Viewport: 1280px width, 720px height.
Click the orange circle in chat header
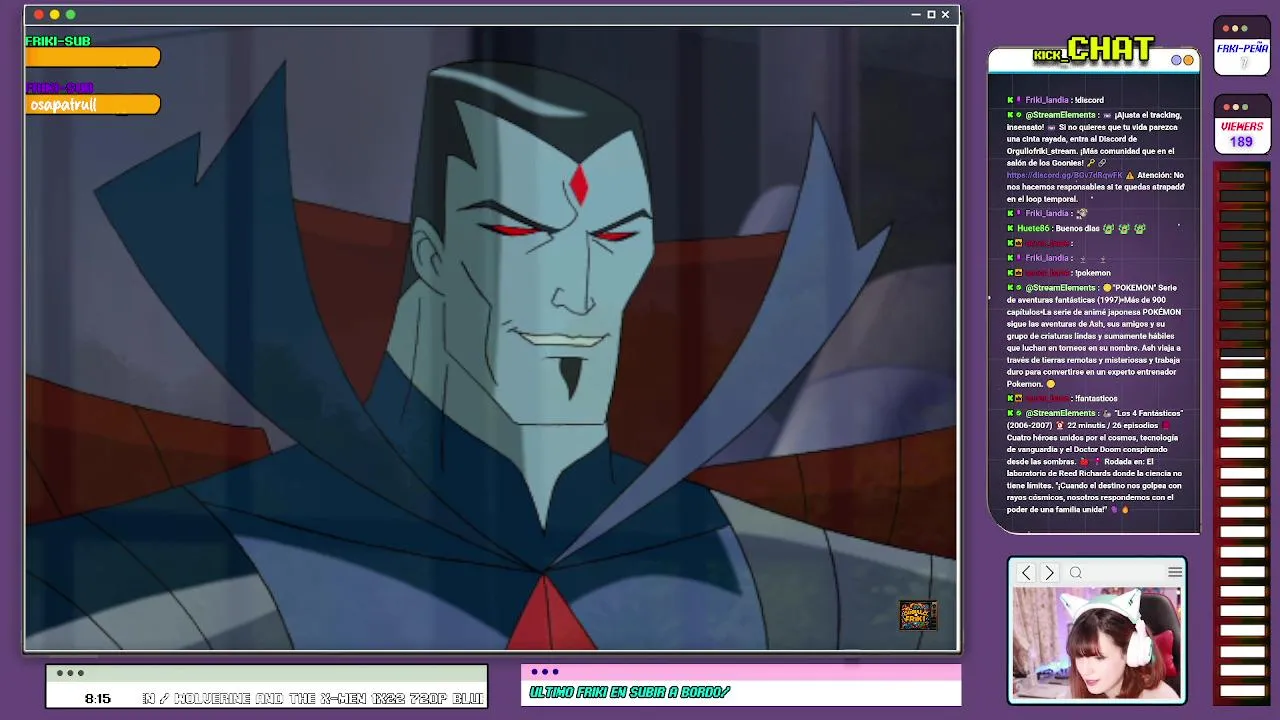tap(1188, 60)
